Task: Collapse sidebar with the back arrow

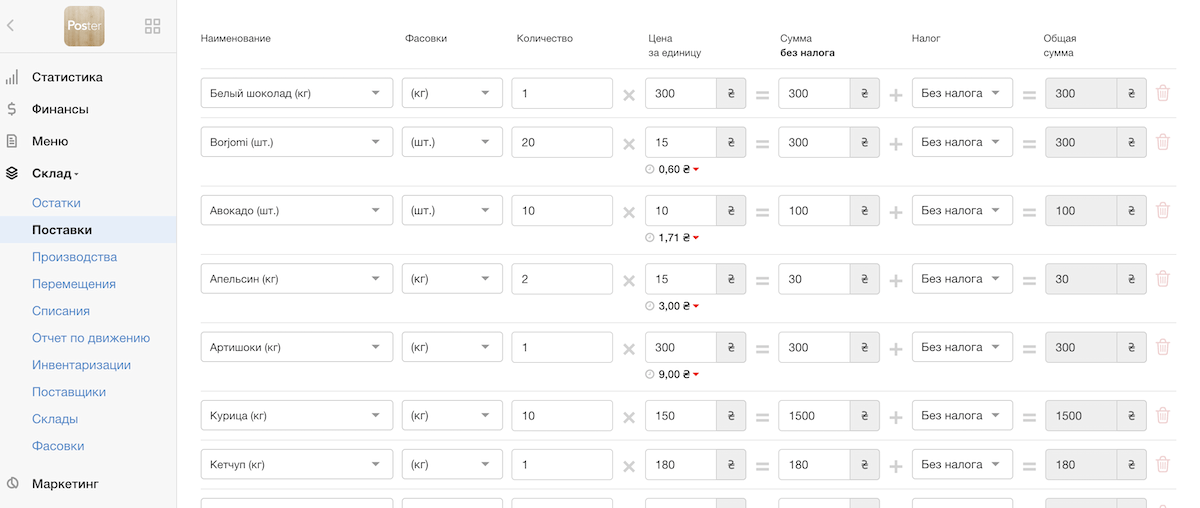Action: 11,26
